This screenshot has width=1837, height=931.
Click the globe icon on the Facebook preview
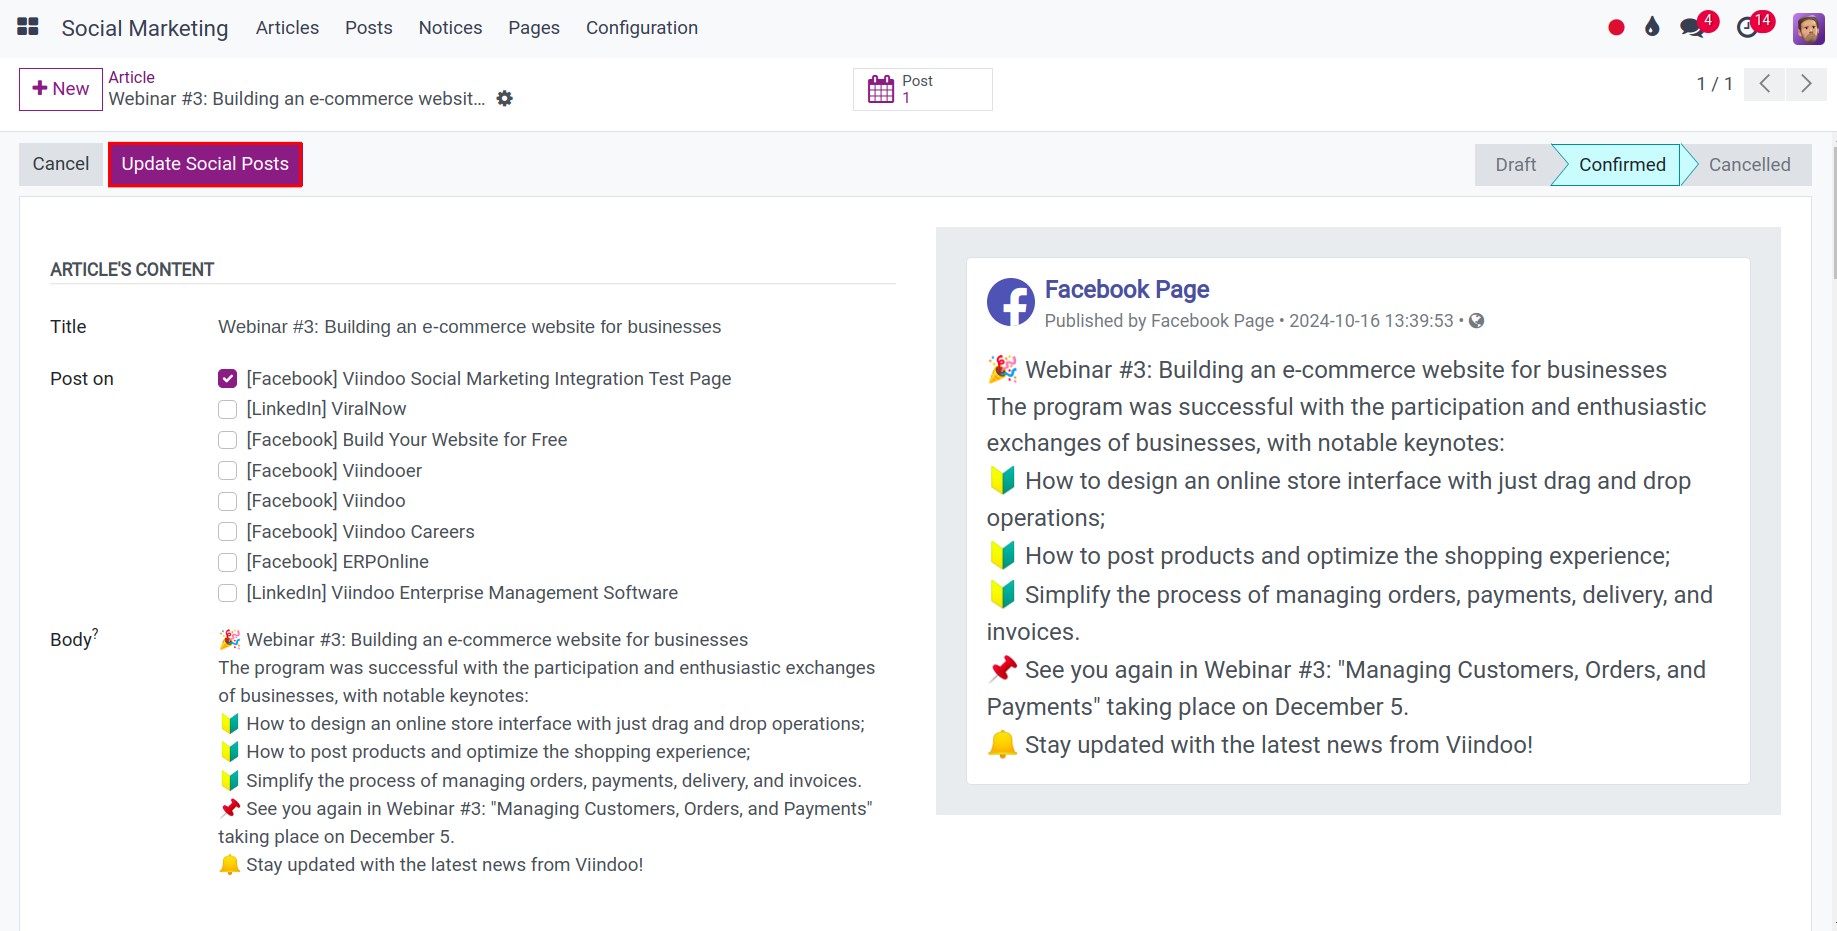1477,320
